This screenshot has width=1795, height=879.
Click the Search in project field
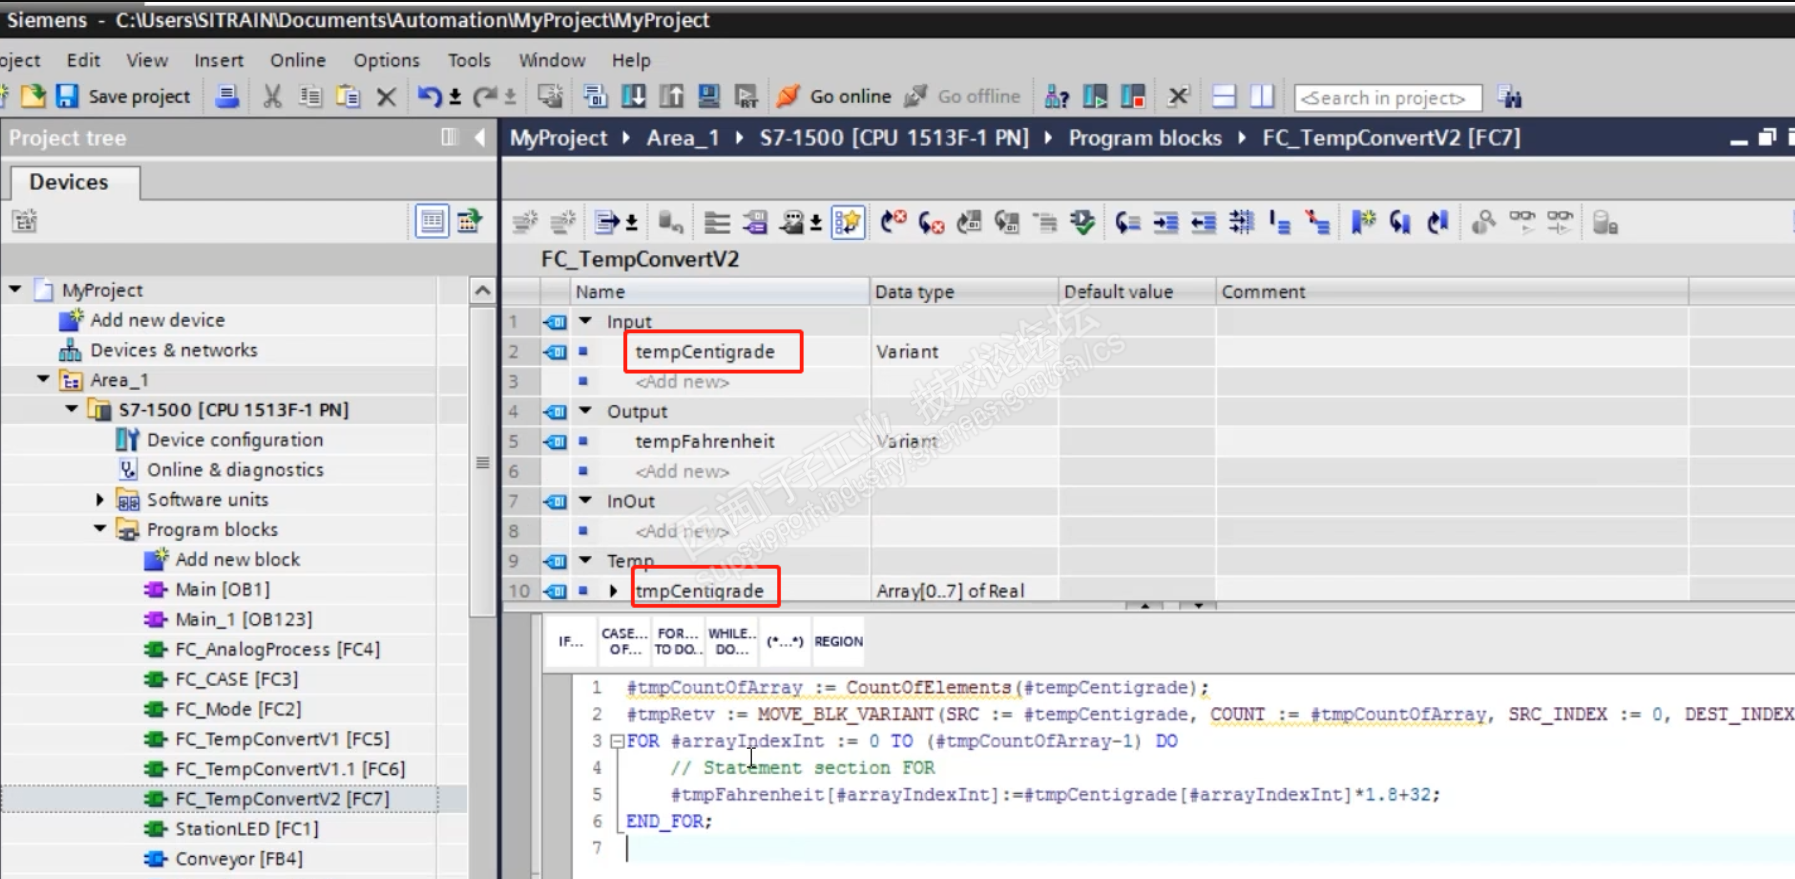[x=1386, y=97]
